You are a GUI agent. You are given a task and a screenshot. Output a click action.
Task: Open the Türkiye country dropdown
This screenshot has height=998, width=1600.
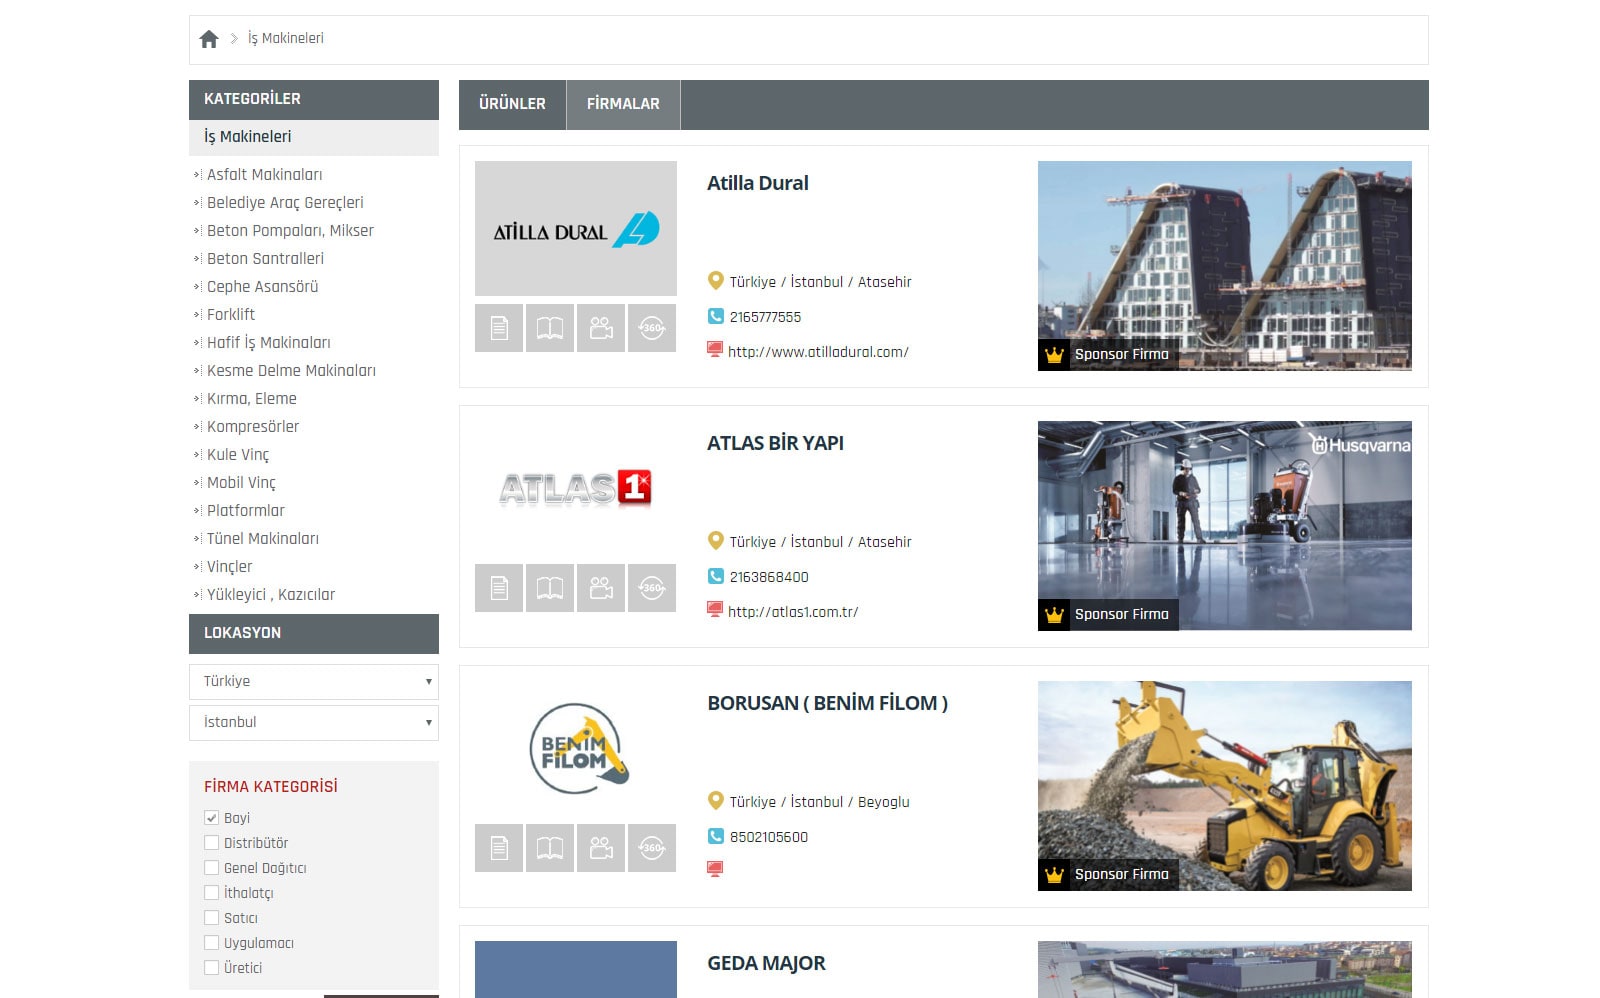[x=313, y=682]
